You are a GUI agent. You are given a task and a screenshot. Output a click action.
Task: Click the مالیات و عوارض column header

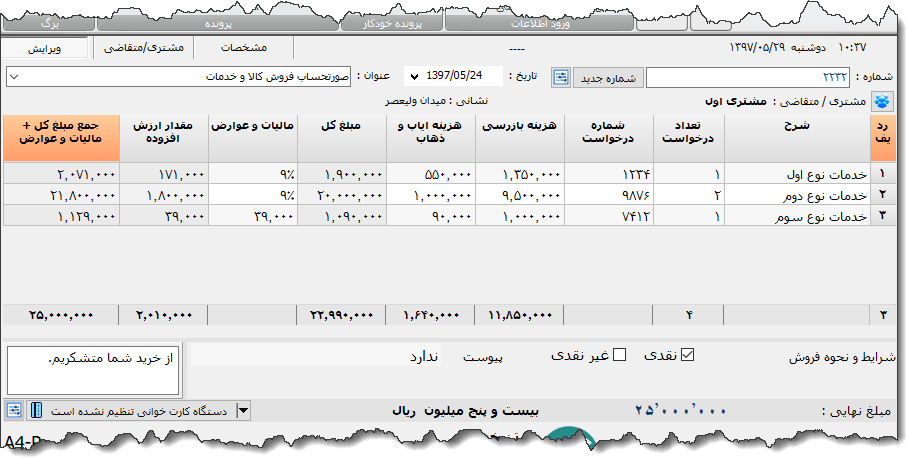253,138
